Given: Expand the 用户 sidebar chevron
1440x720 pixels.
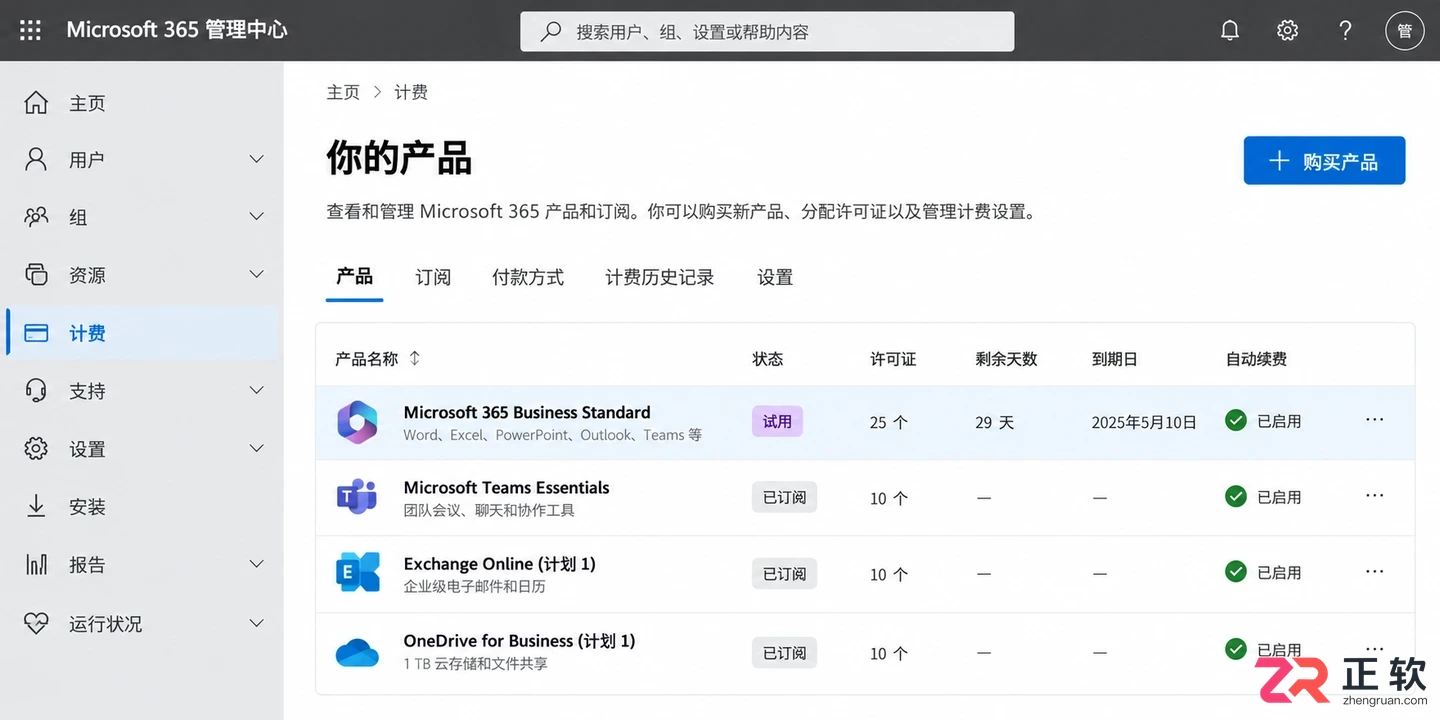Looking at the screenshot, I should coord(257,159).
